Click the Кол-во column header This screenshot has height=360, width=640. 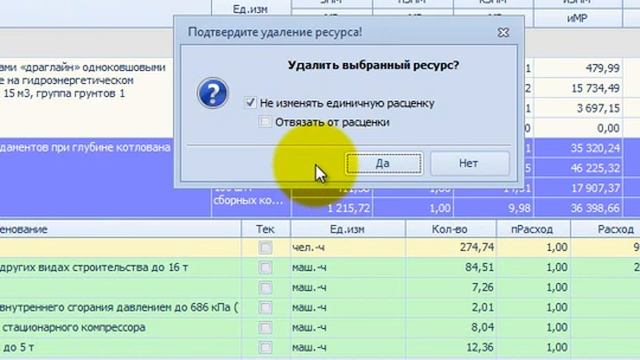(450, 229)
